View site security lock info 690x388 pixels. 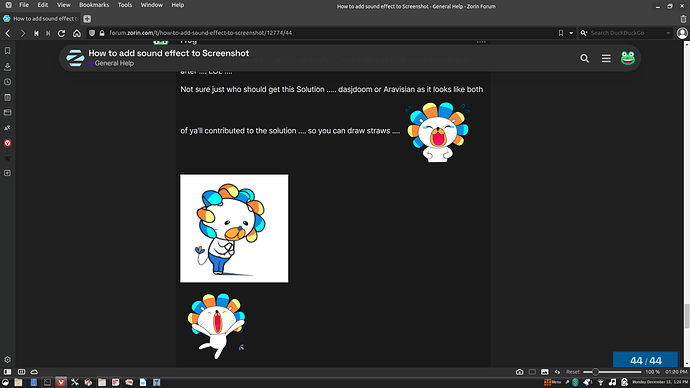pyautogui.click(x=102, y=33)
